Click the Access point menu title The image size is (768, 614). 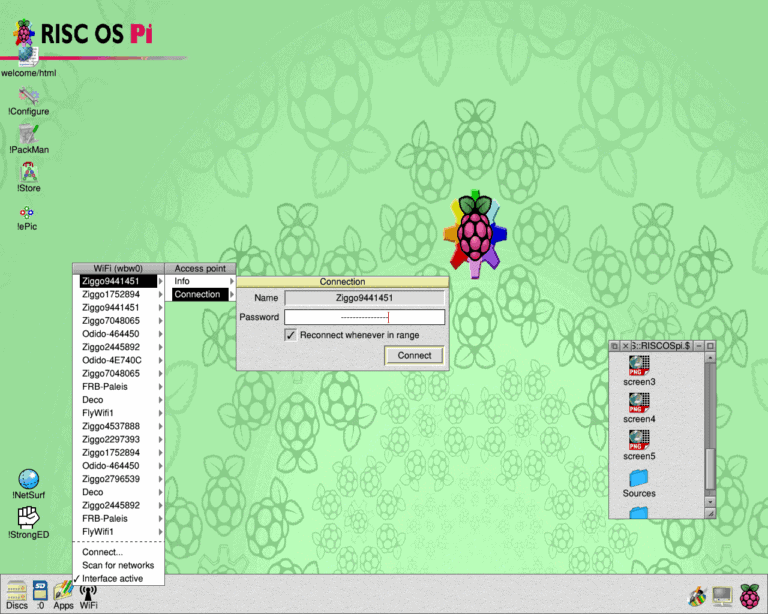coord(200,268)
